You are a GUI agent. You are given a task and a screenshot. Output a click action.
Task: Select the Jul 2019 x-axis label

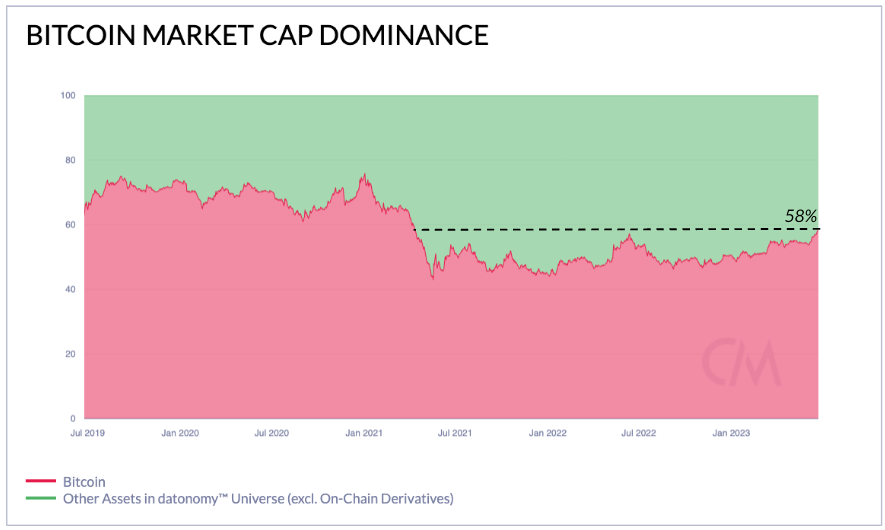click(x=89, y=433)
